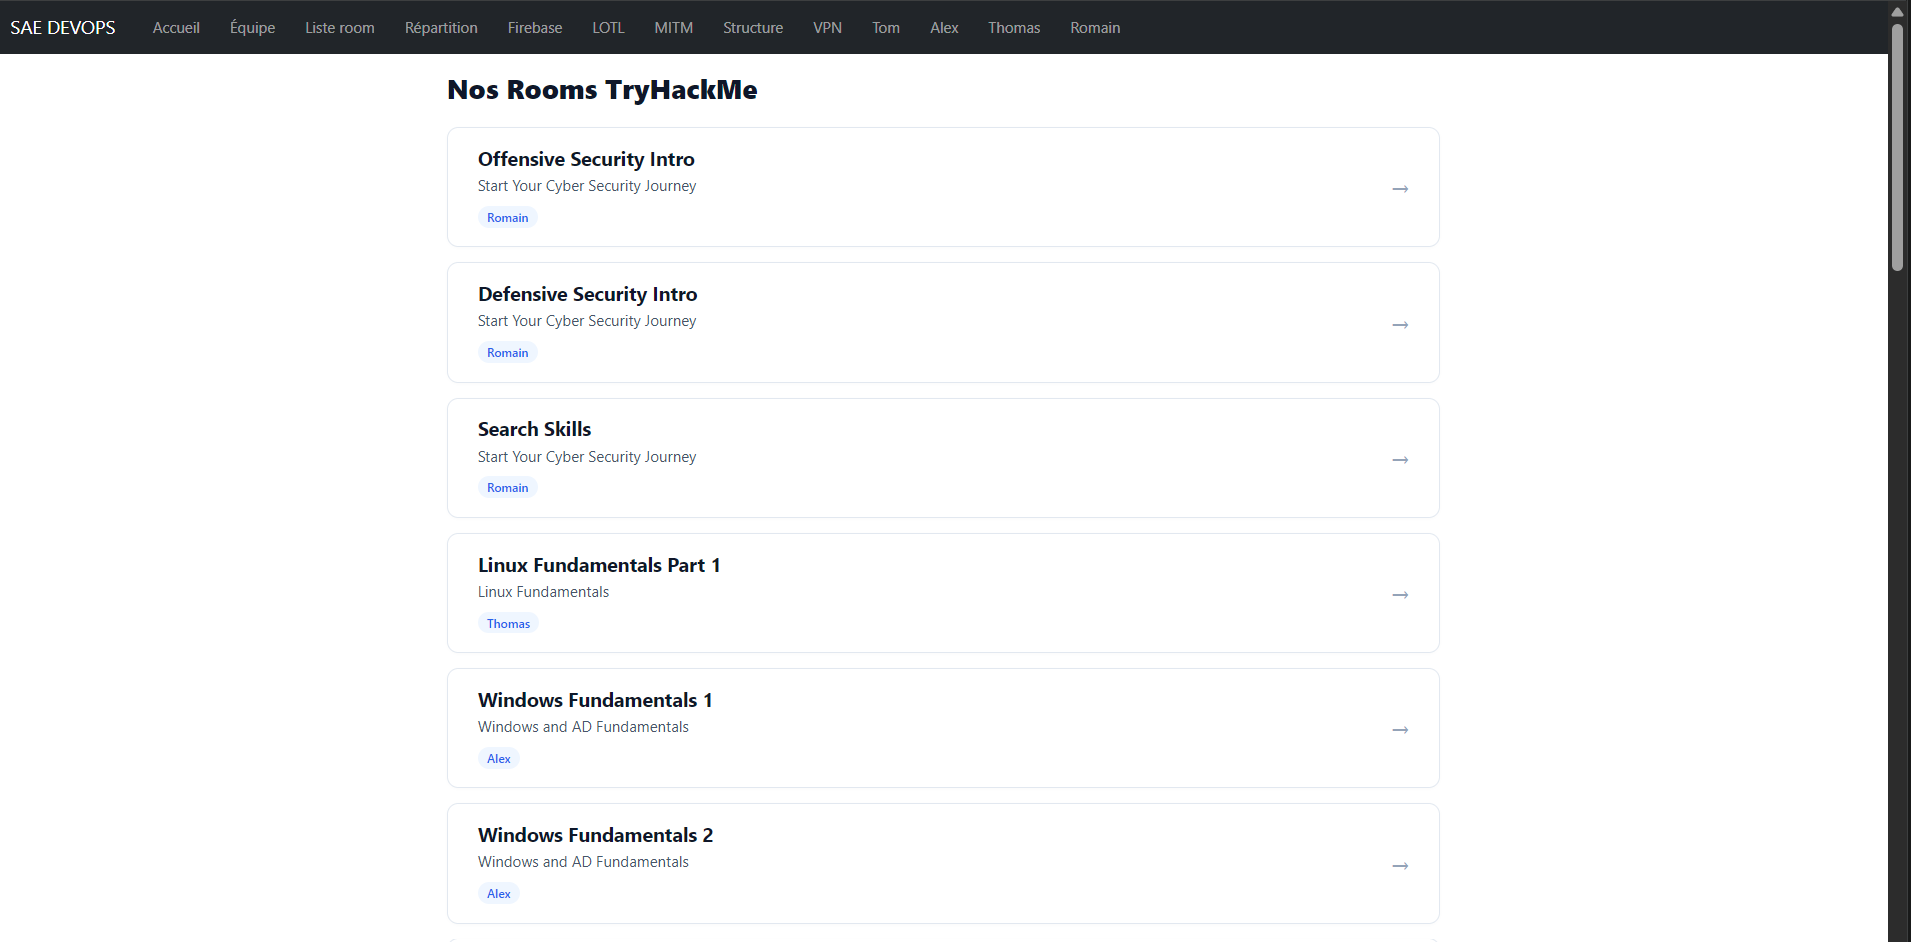Click arrow icon on Search Skills card

pyautogui.click(x=1400, y=460)
